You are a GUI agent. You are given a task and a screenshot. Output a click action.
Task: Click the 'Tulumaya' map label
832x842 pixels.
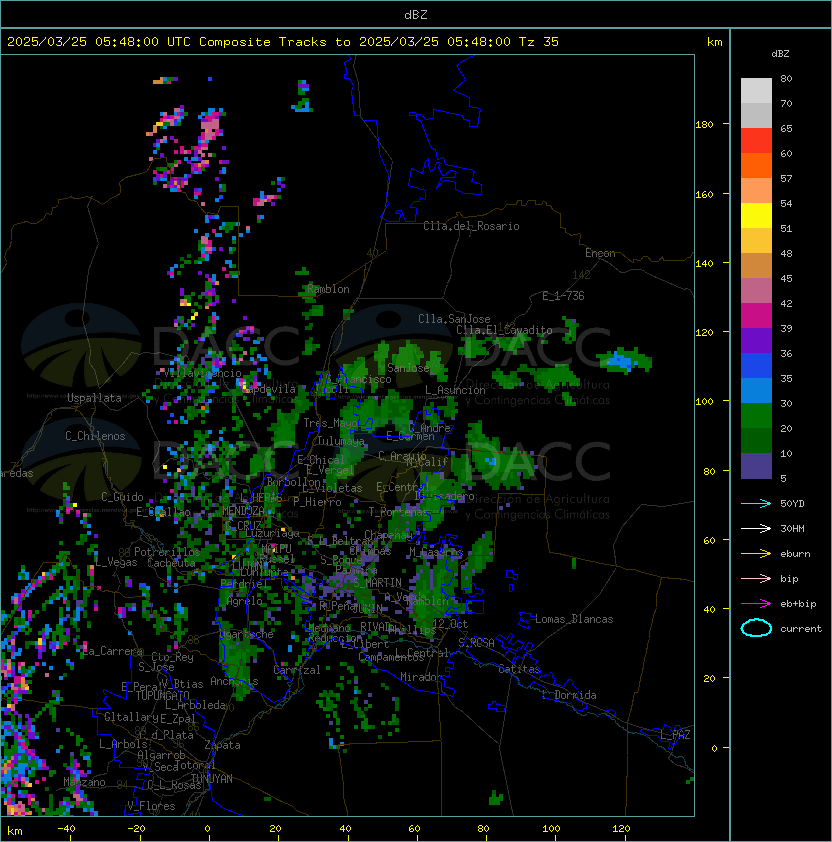tap(341, 441)
